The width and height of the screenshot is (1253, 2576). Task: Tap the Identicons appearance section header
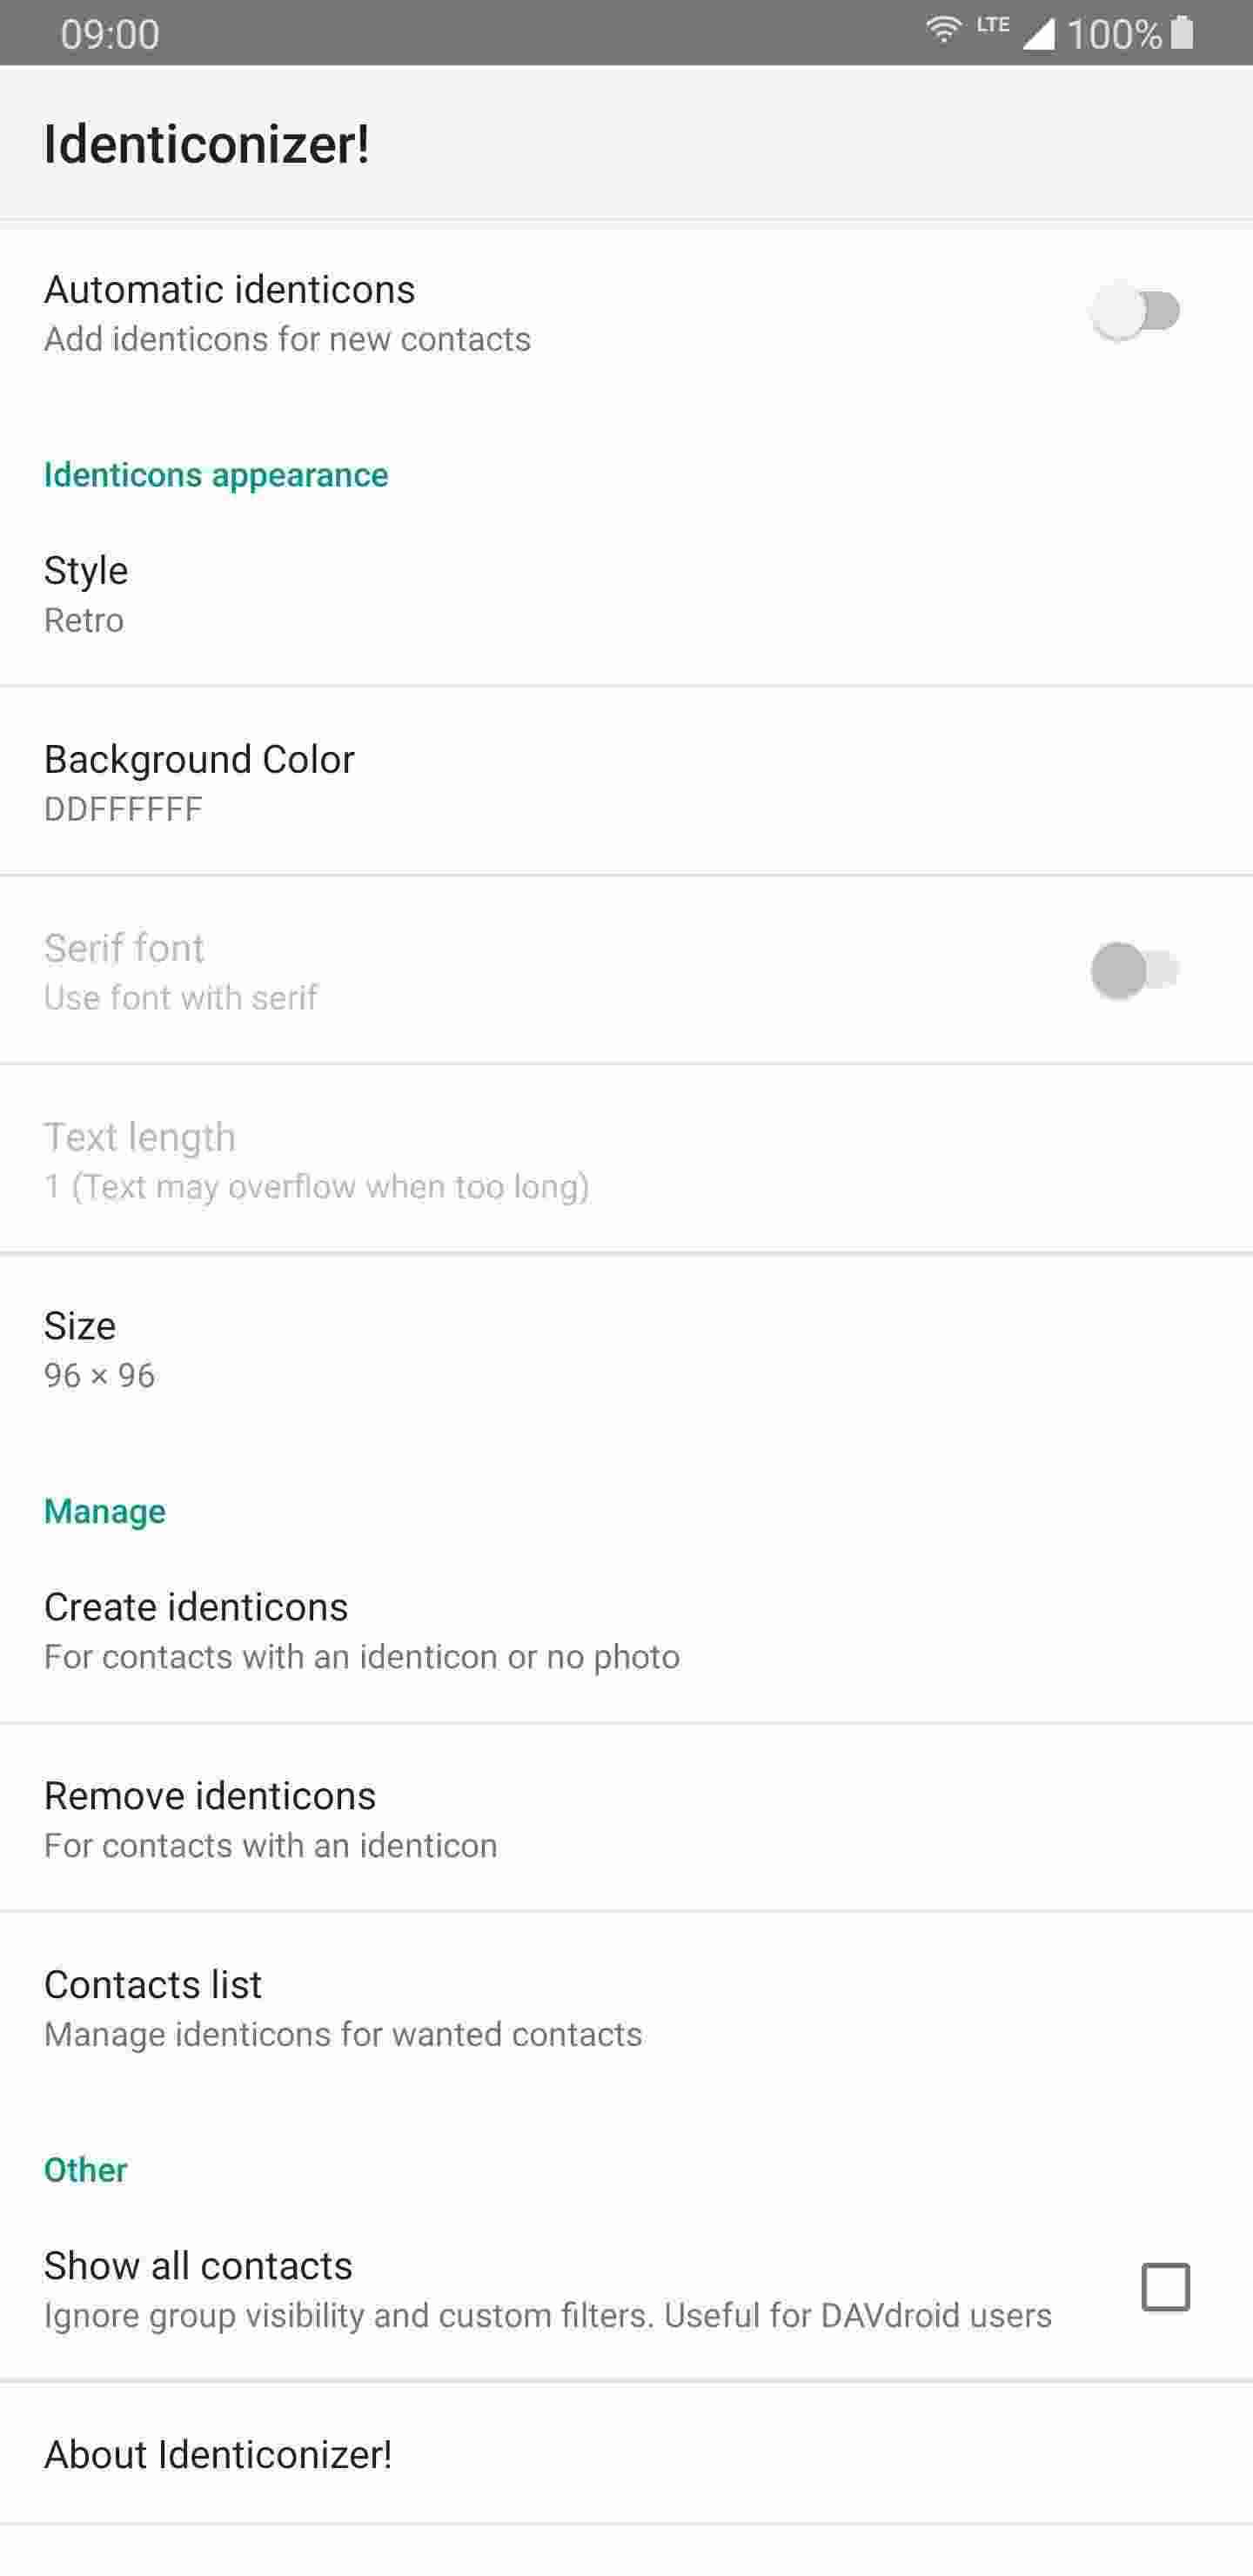pyautogui.click(x=216, y=475)
